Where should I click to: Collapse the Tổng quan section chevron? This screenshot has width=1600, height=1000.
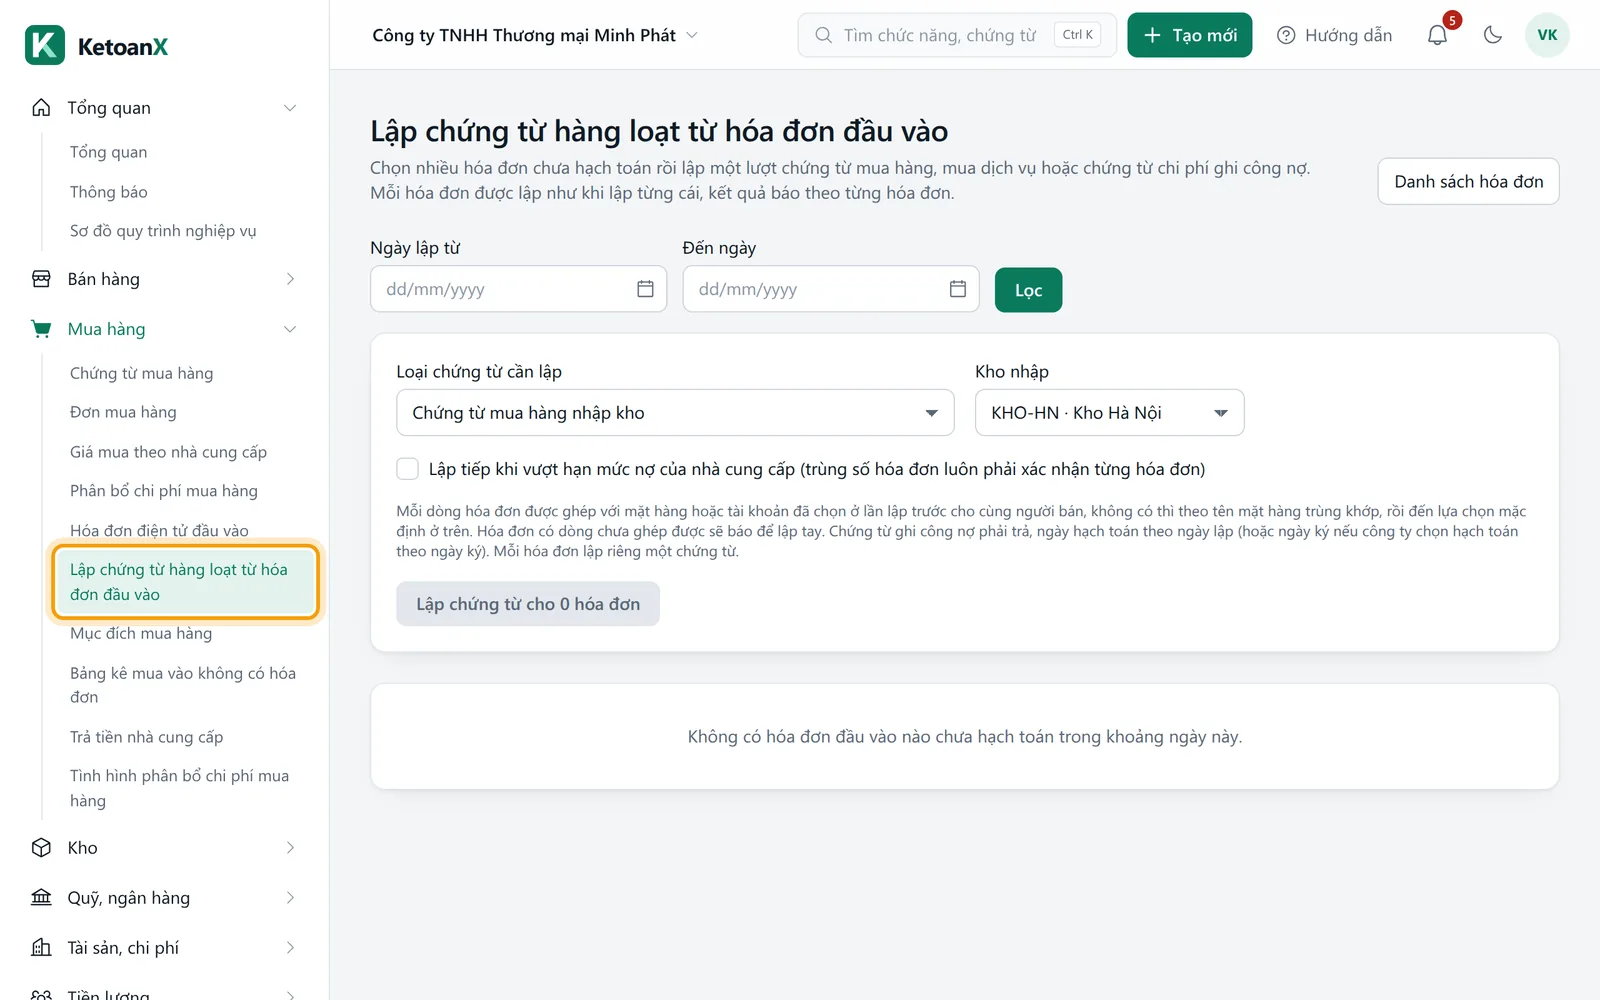click(290, 108)
